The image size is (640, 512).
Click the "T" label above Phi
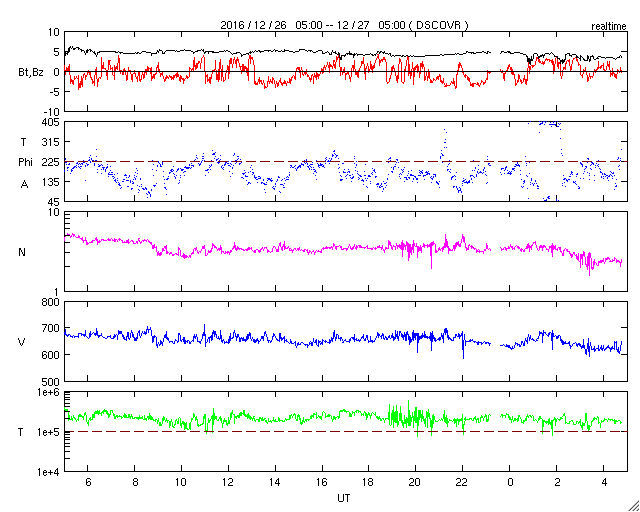24,142
